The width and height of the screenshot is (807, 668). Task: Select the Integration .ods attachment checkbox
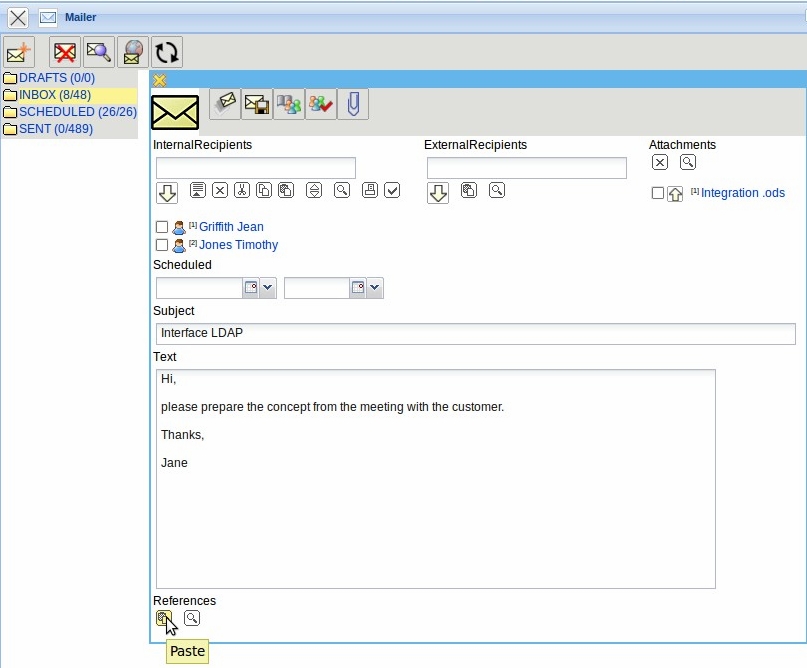pos(657,193)
